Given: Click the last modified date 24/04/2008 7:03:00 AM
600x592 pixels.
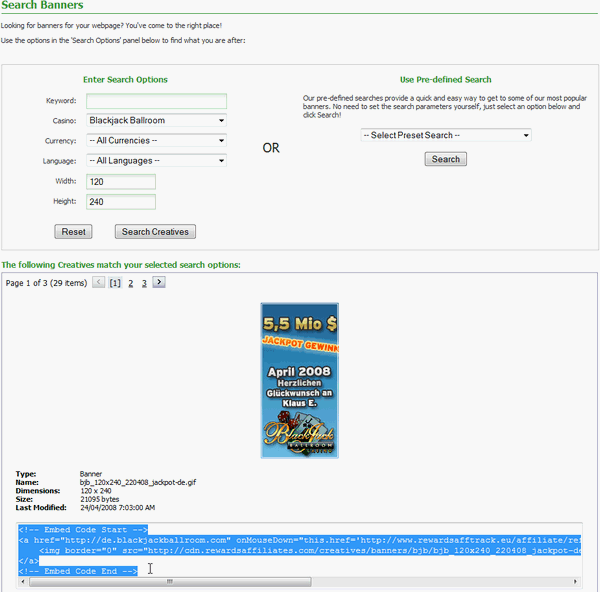Looking at the screenshot, I should [117, 507].
